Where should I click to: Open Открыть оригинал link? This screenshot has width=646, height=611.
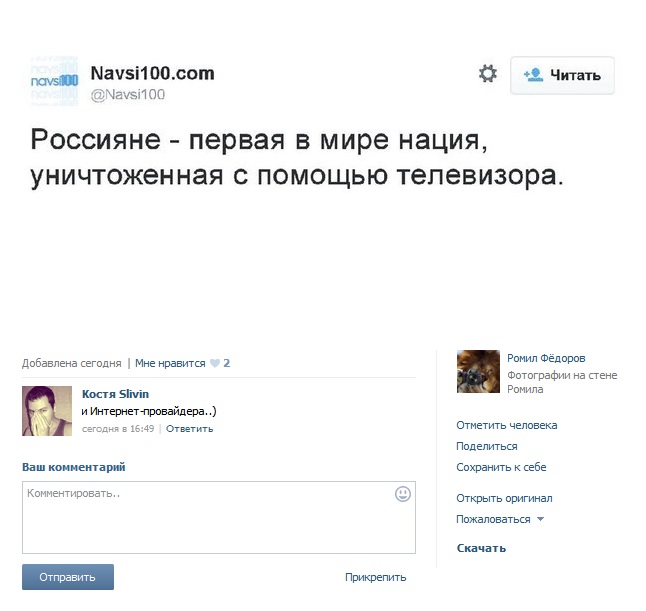(x=504, y=498)
